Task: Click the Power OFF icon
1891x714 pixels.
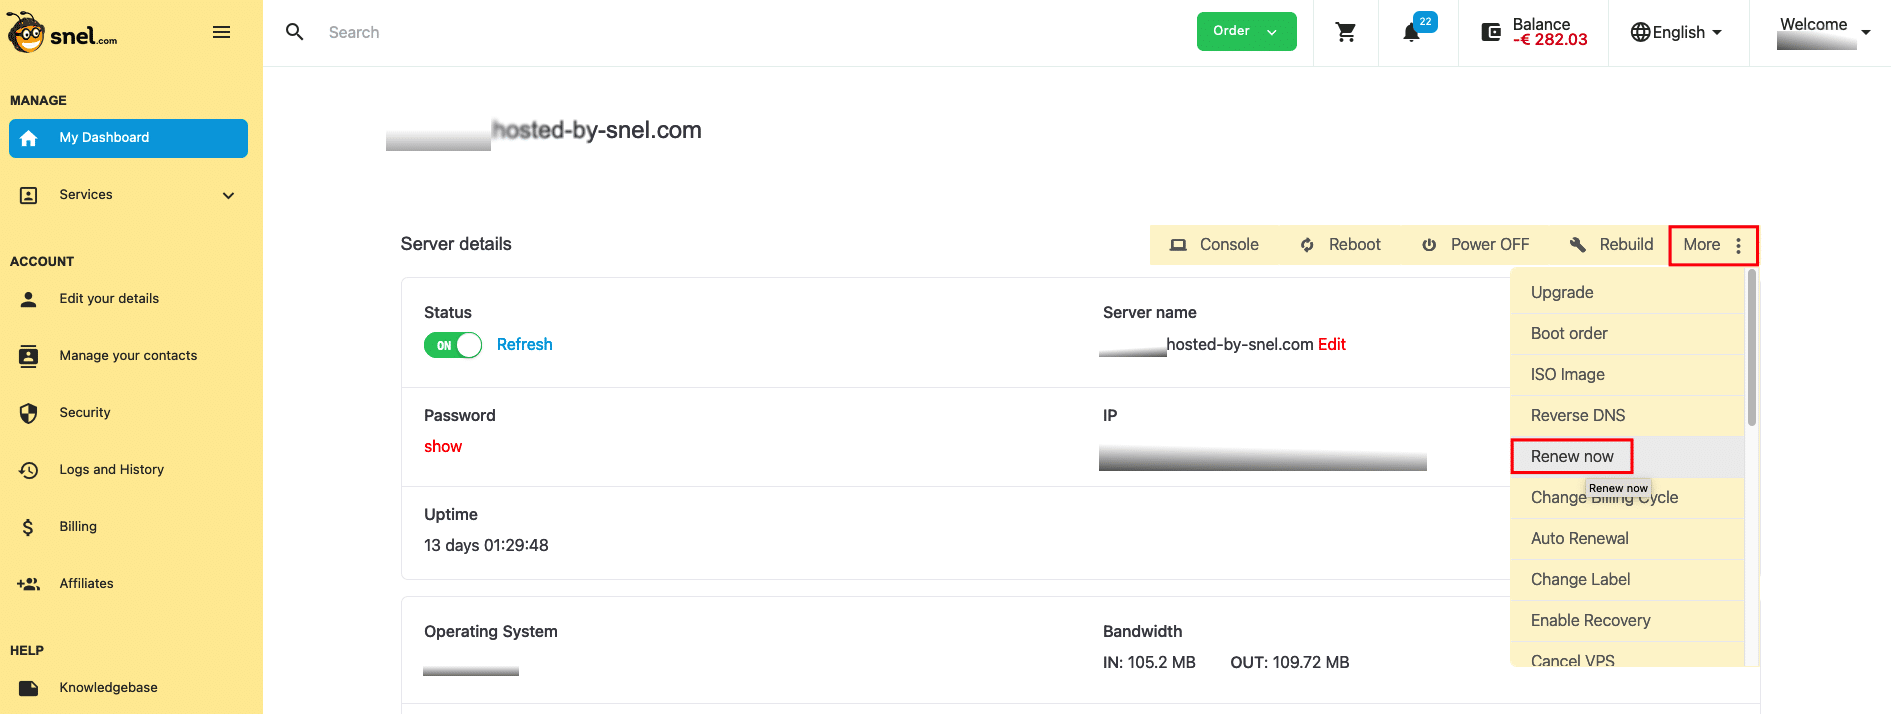Action: [1429, 245]
